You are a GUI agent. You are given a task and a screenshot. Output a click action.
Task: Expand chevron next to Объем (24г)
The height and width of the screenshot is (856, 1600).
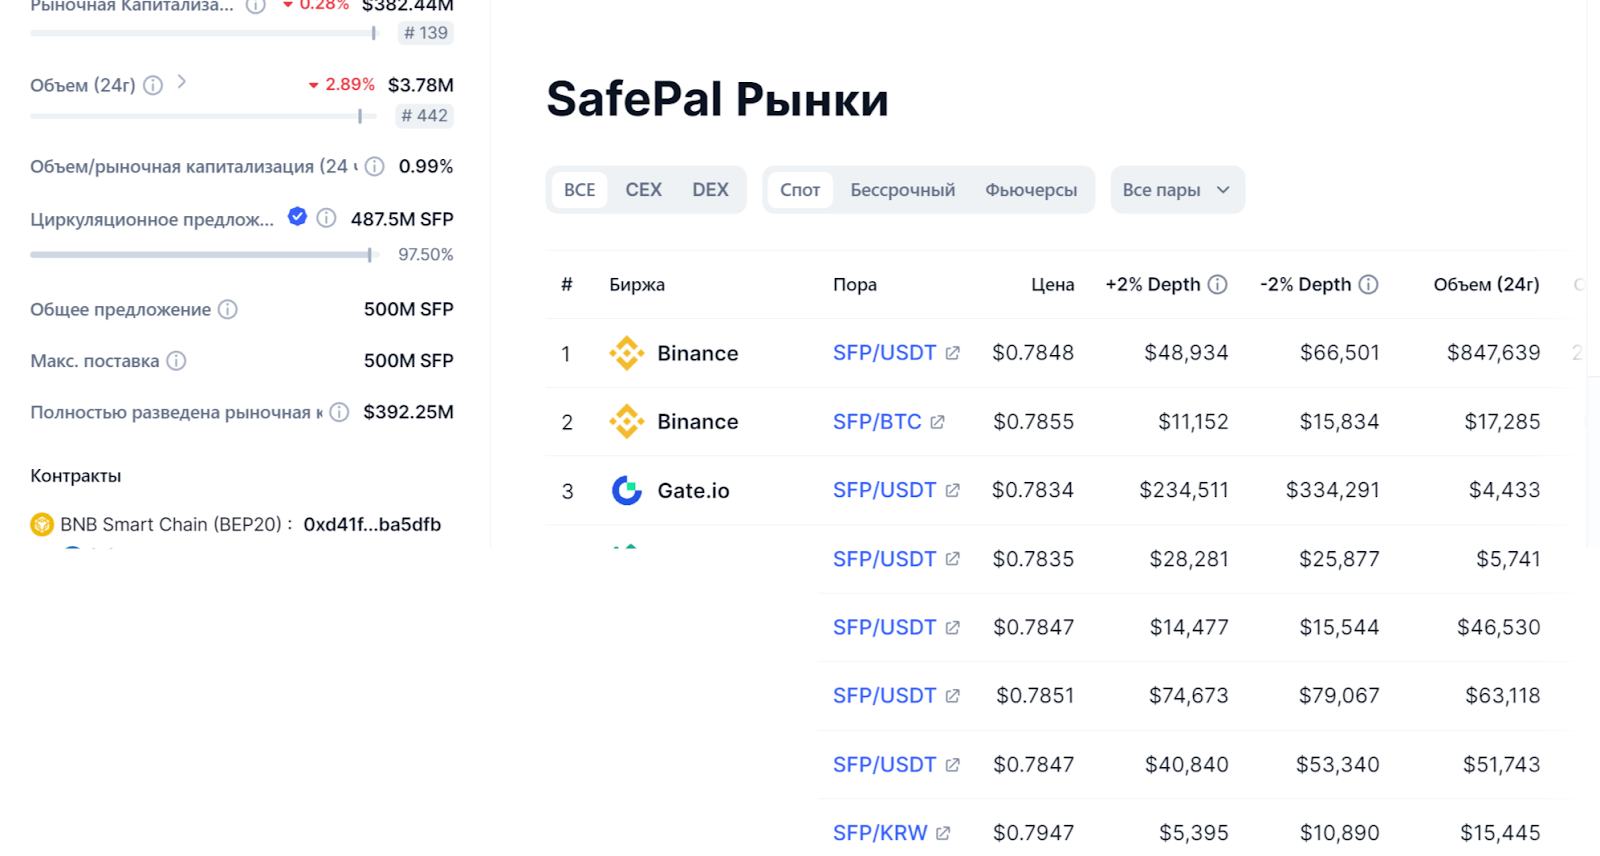(181, 82)
